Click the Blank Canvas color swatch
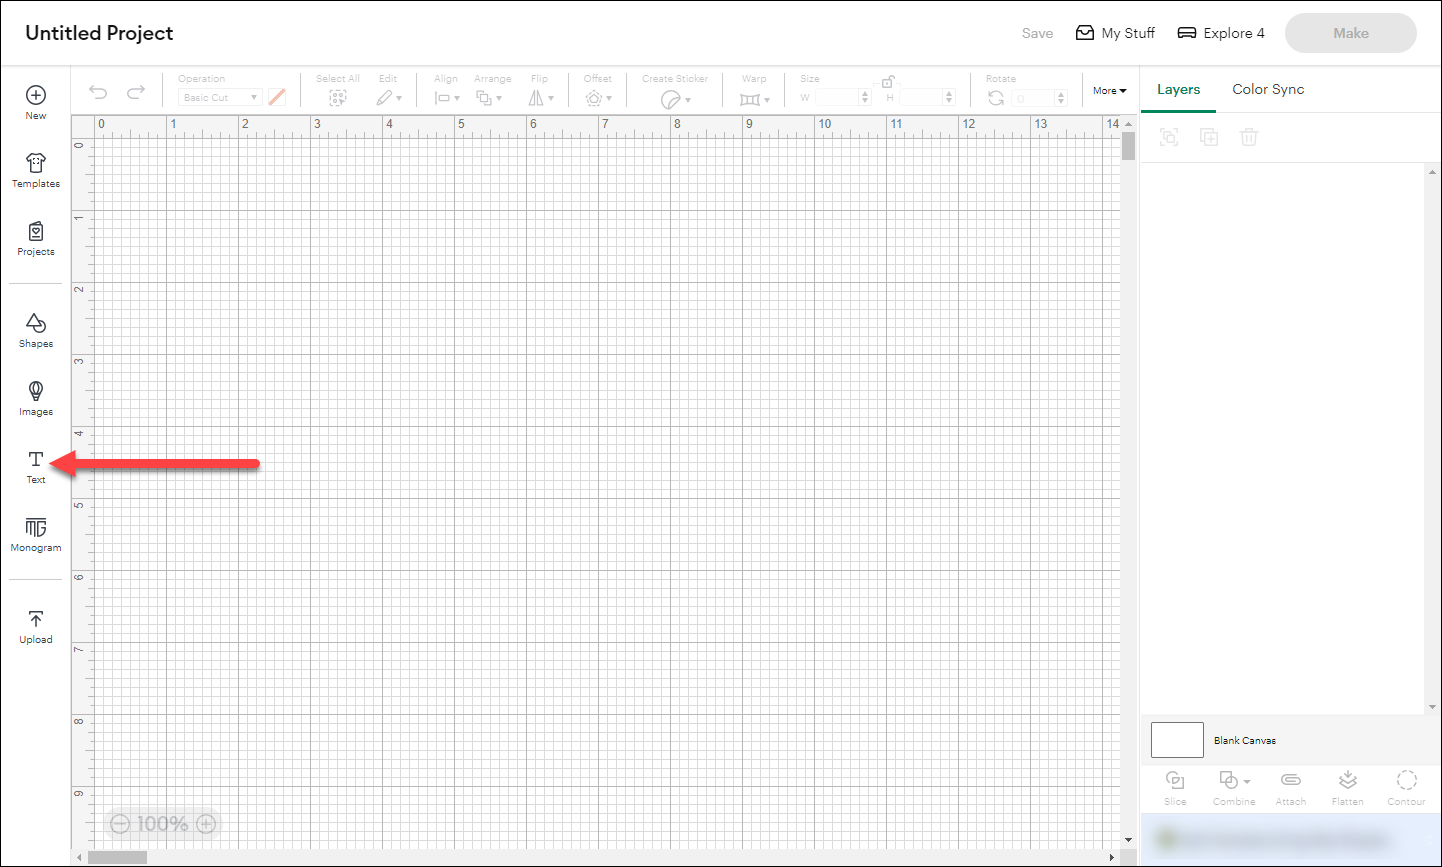Image resolution: width=1442 pixels, height=867 pixels. (x=1177, y=740)
